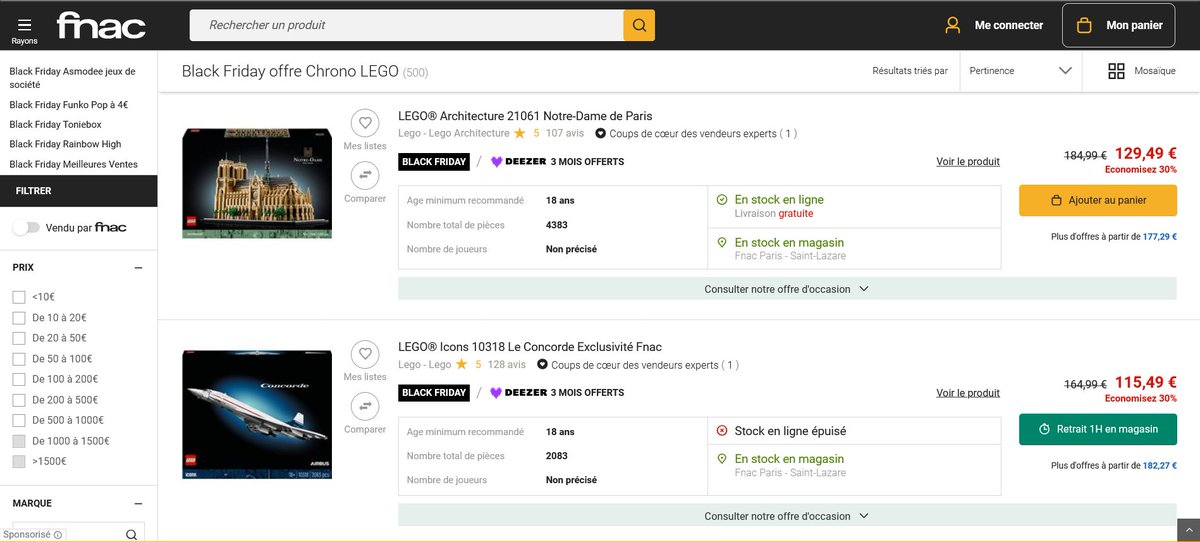
Task: Click the Me connecter user icon
Action: (953, 25)
